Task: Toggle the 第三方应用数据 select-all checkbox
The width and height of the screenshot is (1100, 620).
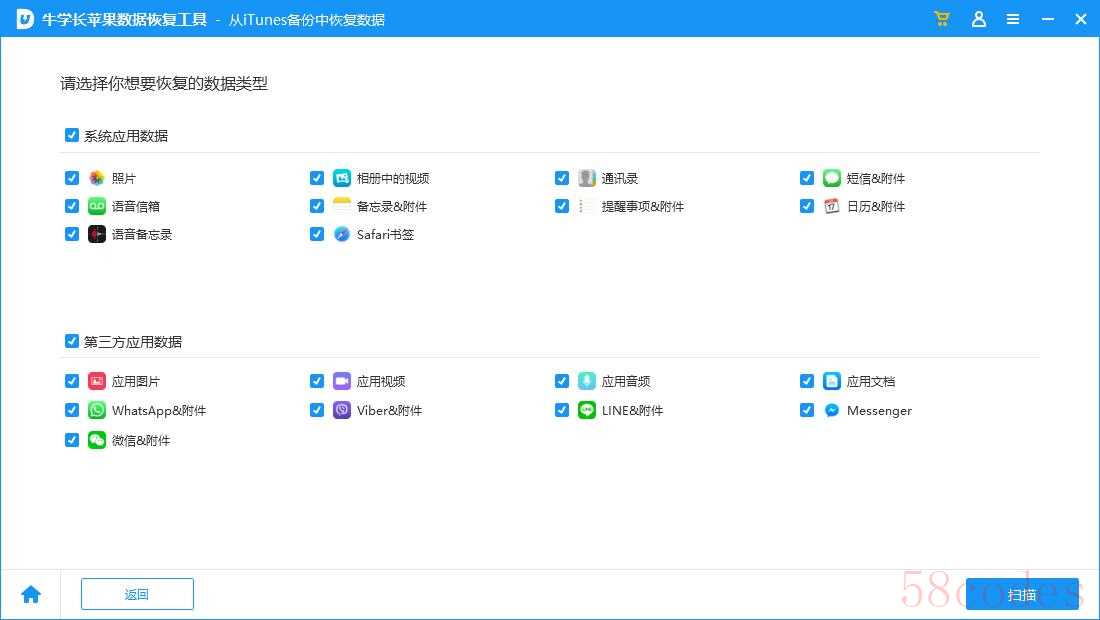Action: [x=72, y=341]
